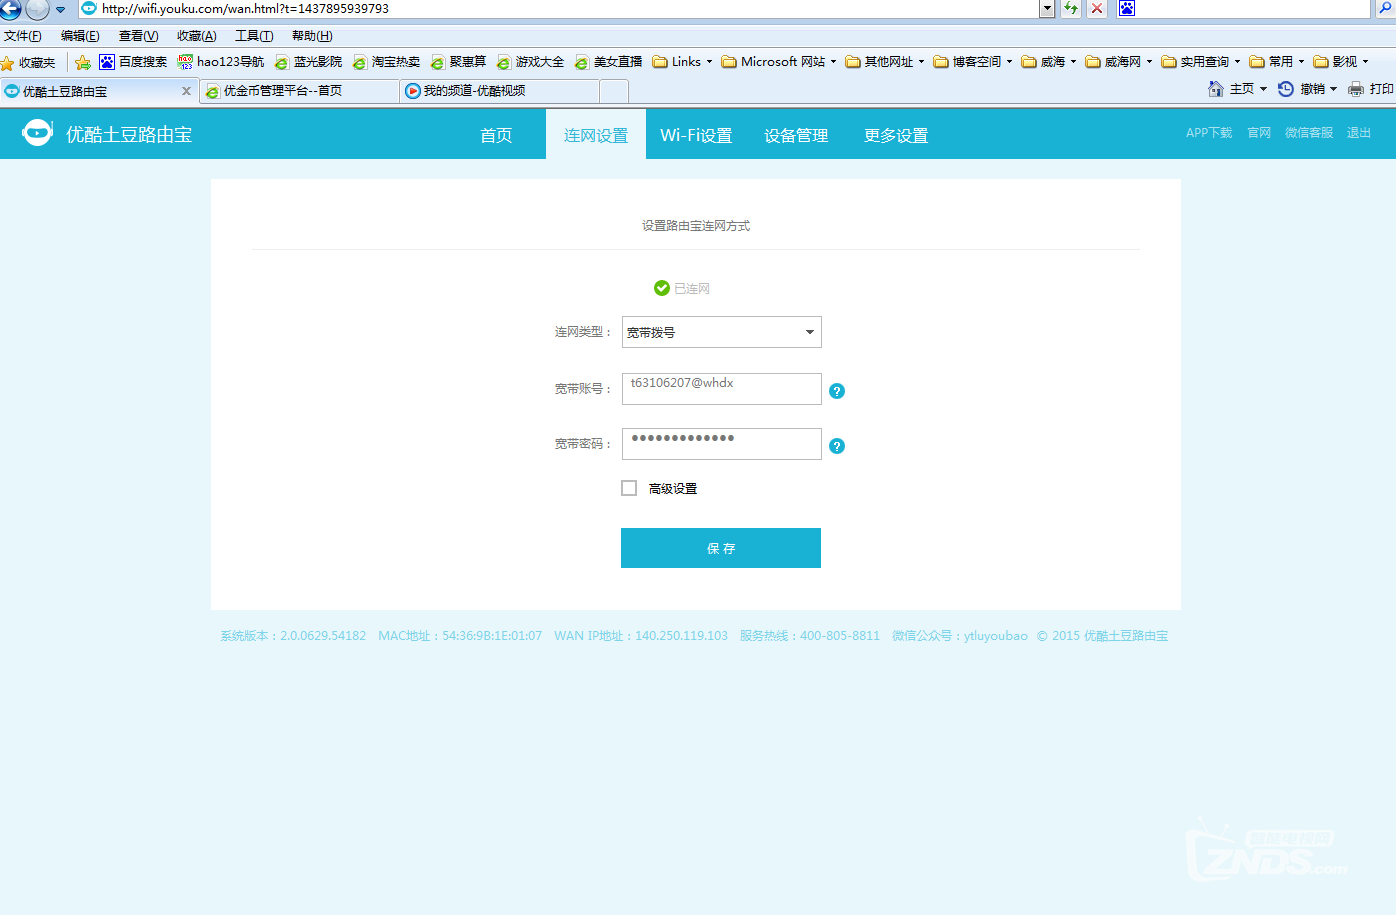Expand the 威海 bookmark folder

pos(1049,62)
